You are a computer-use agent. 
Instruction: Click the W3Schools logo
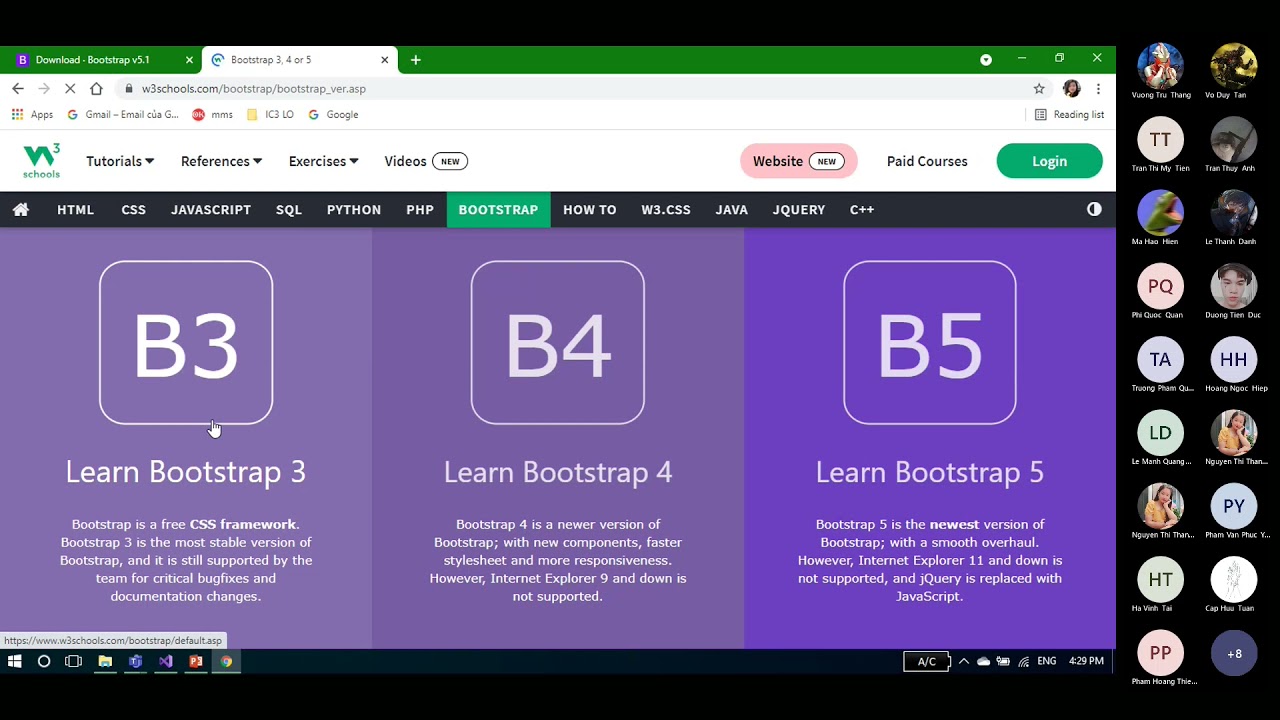(x=41, y=161)
